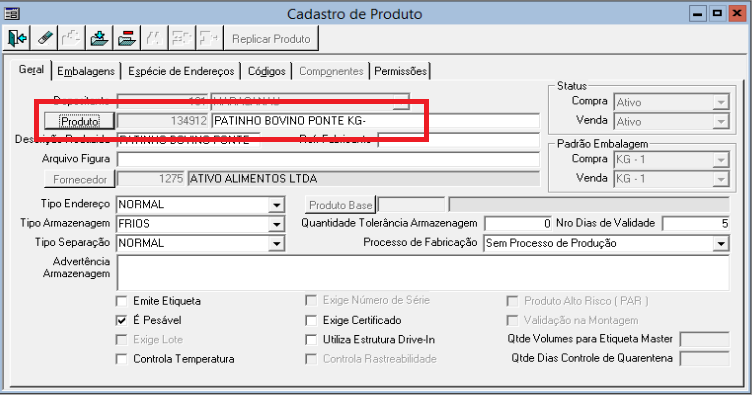Open the Permissões tab
752x395 pixels.
coord(400,71)
